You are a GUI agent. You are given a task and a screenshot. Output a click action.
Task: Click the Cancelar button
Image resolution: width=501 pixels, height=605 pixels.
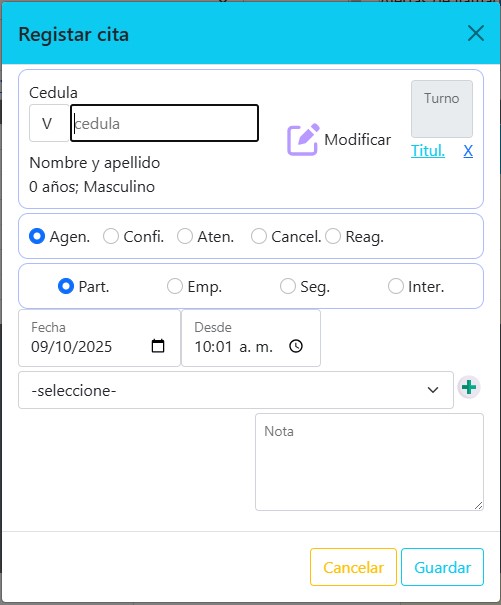coord(353,567)
